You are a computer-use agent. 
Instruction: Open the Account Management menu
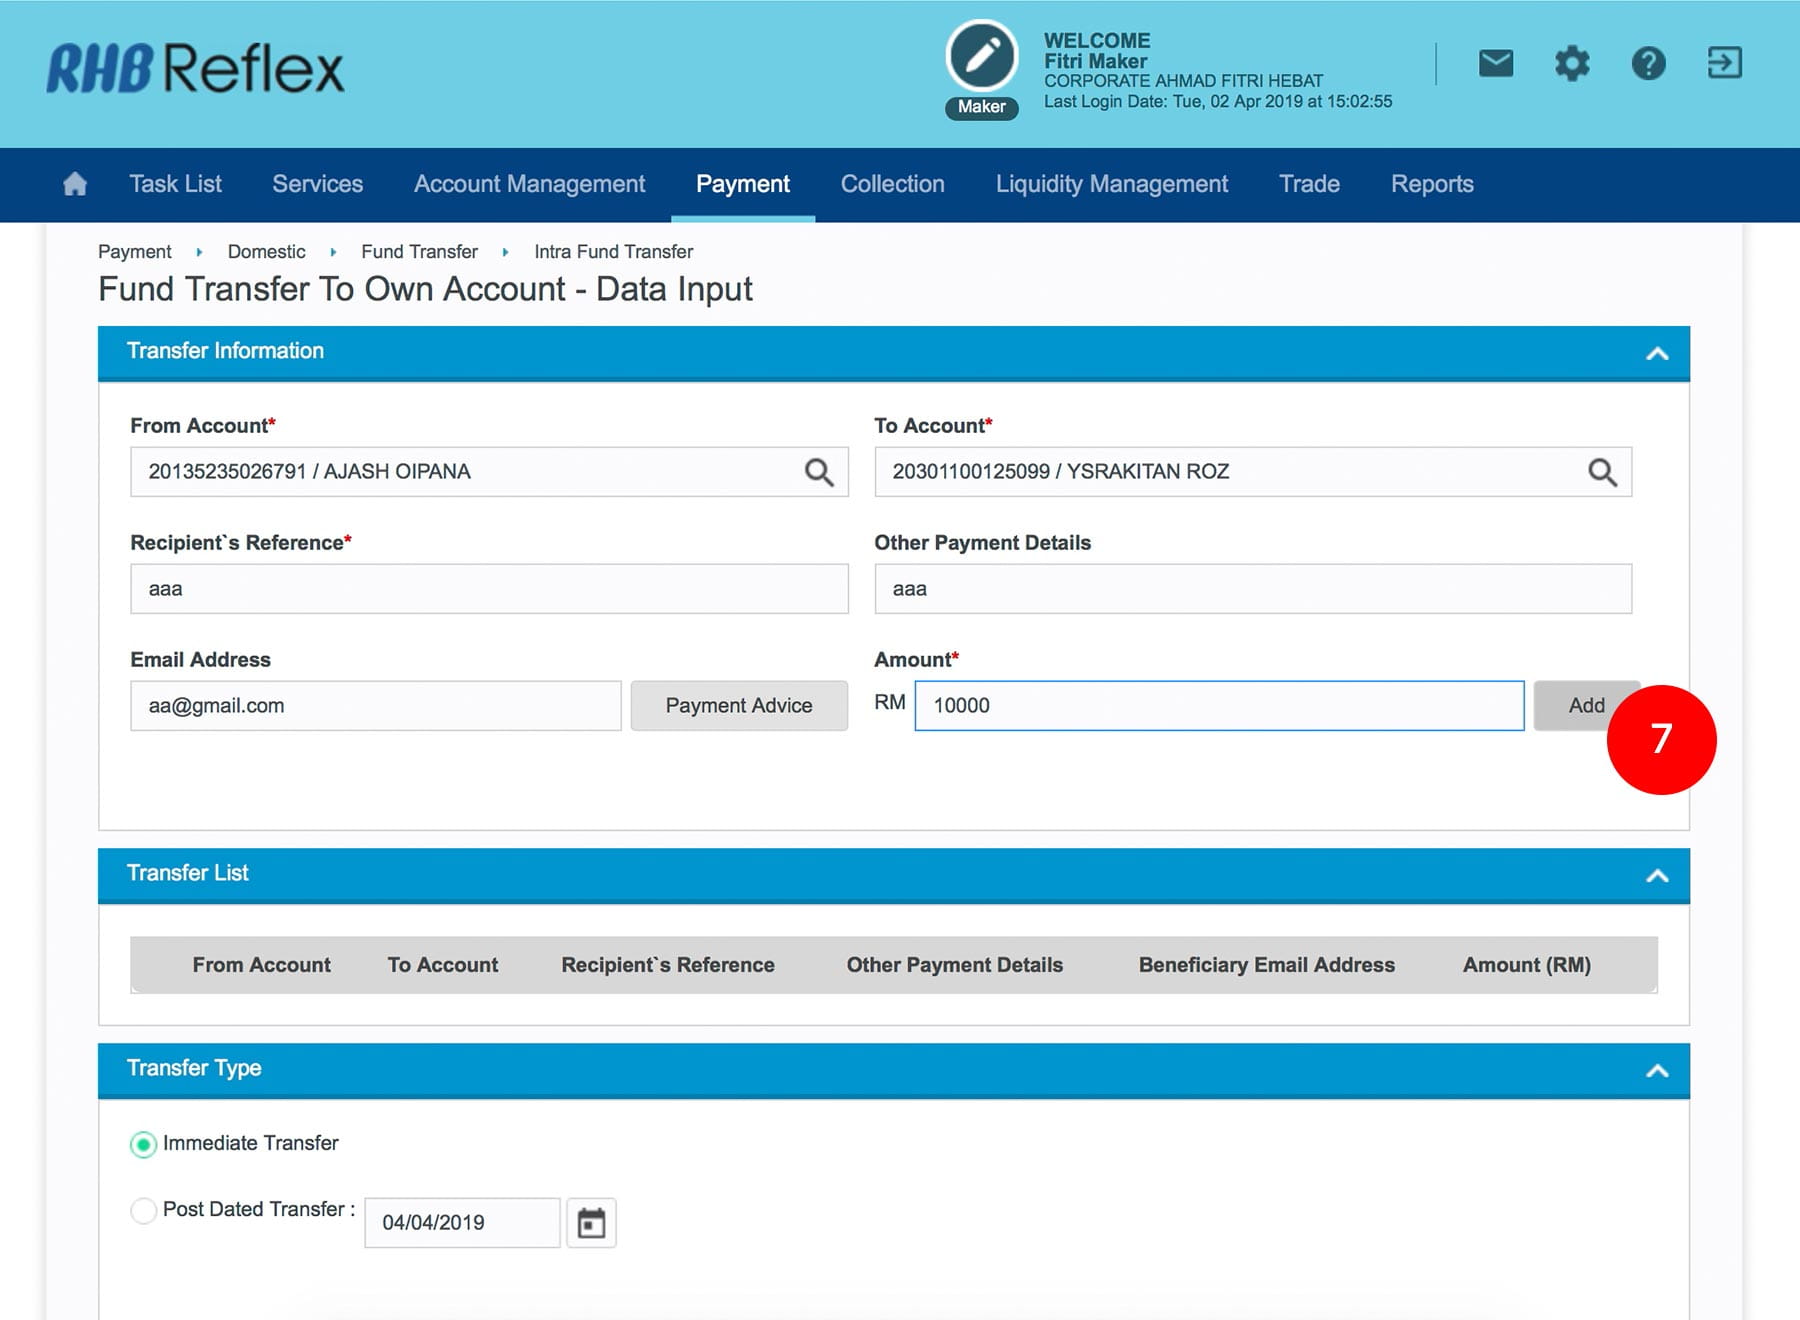[x=529, y=184]
